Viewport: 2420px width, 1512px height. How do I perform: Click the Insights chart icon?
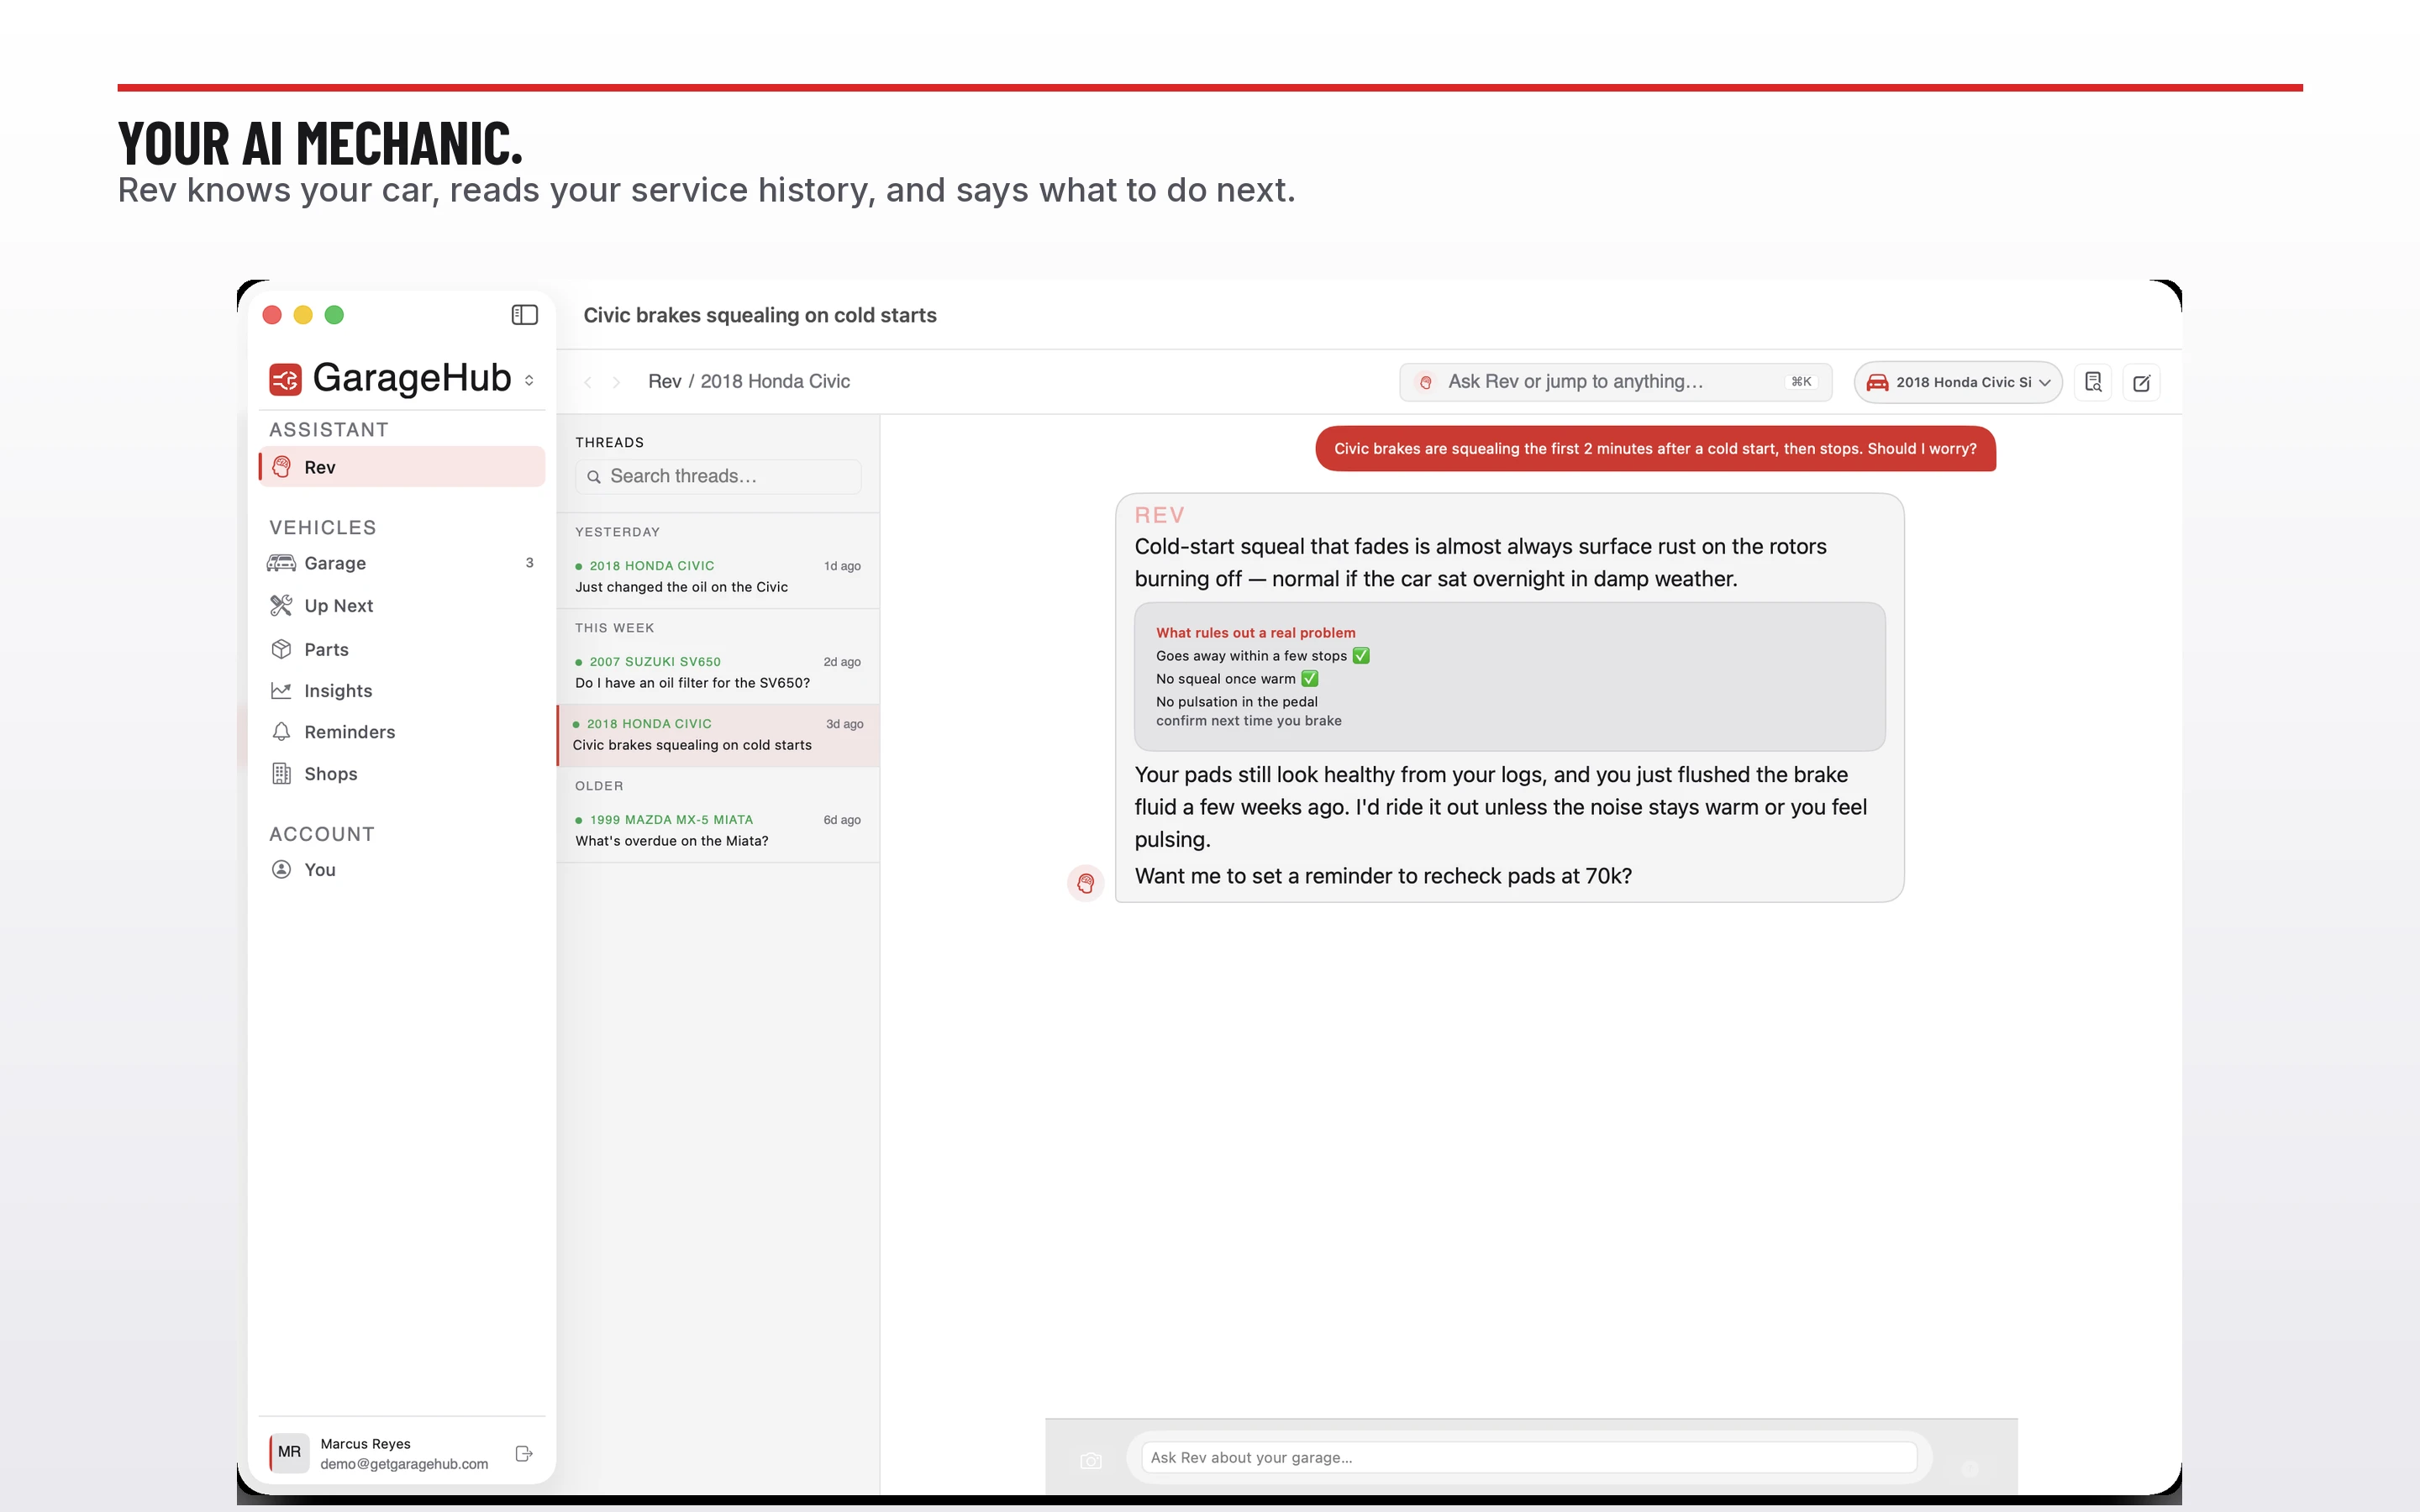(281, 690)
